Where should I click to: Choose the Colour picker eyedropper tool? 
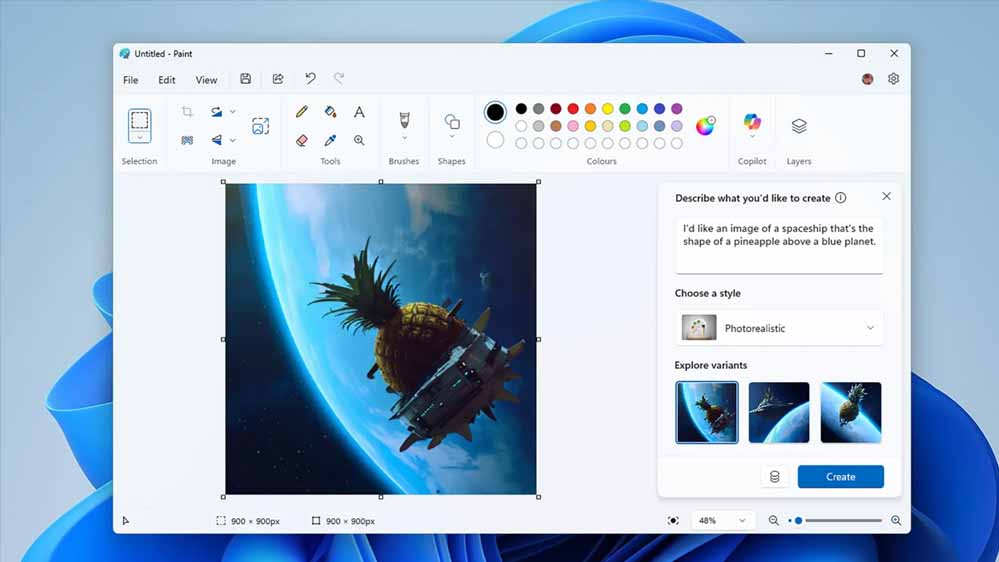(330, 141)
